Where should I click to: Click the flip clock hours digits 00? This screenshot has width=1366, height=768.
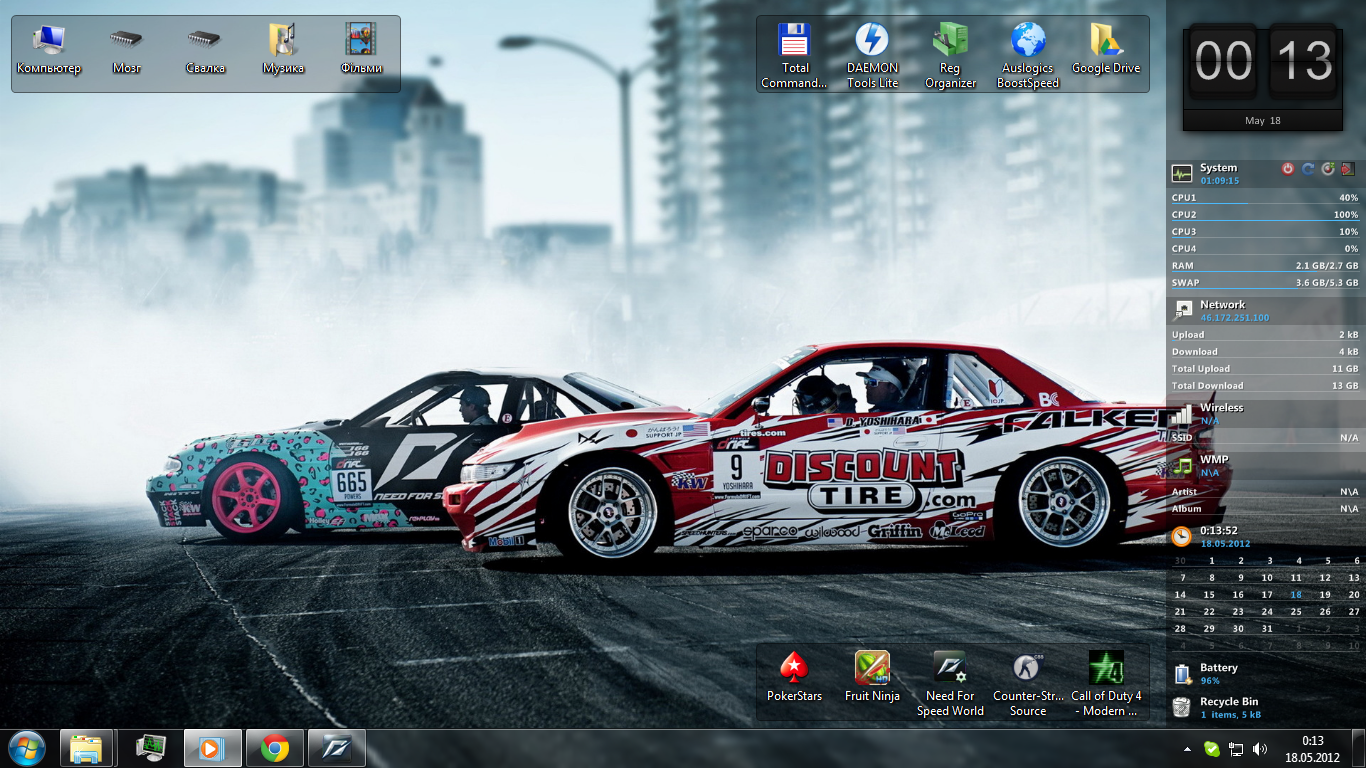click(x=1223, y=62)
